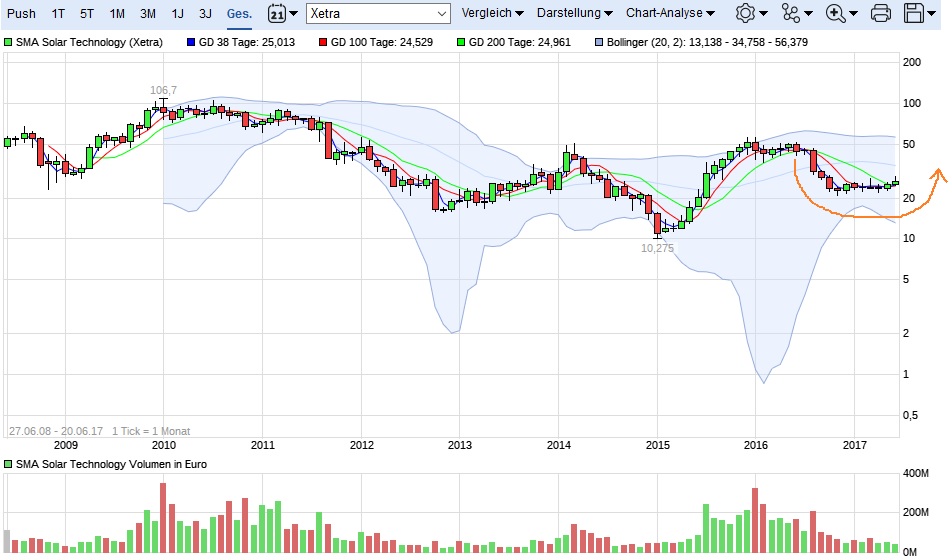Click the 1 Tick = 1 Monat text
Image resolution: width=952 pixels, height=560 pixels.
tap(151, 431)
